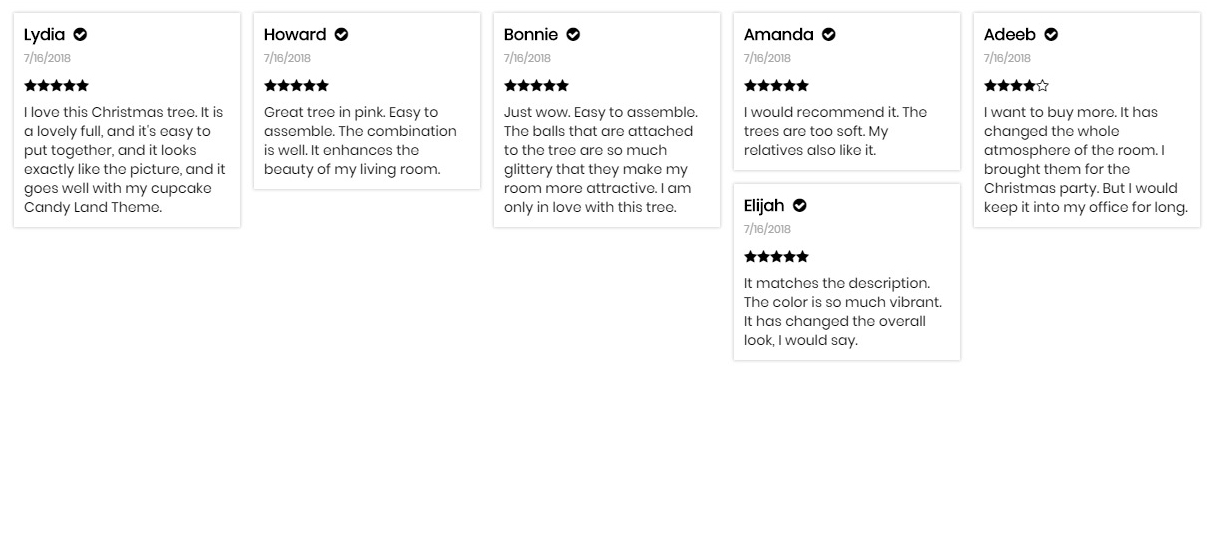Viewport: 1214px width, 535px height.
Task: Click verified checkmark badge next to Adeeb
Action: point(1051,35)
